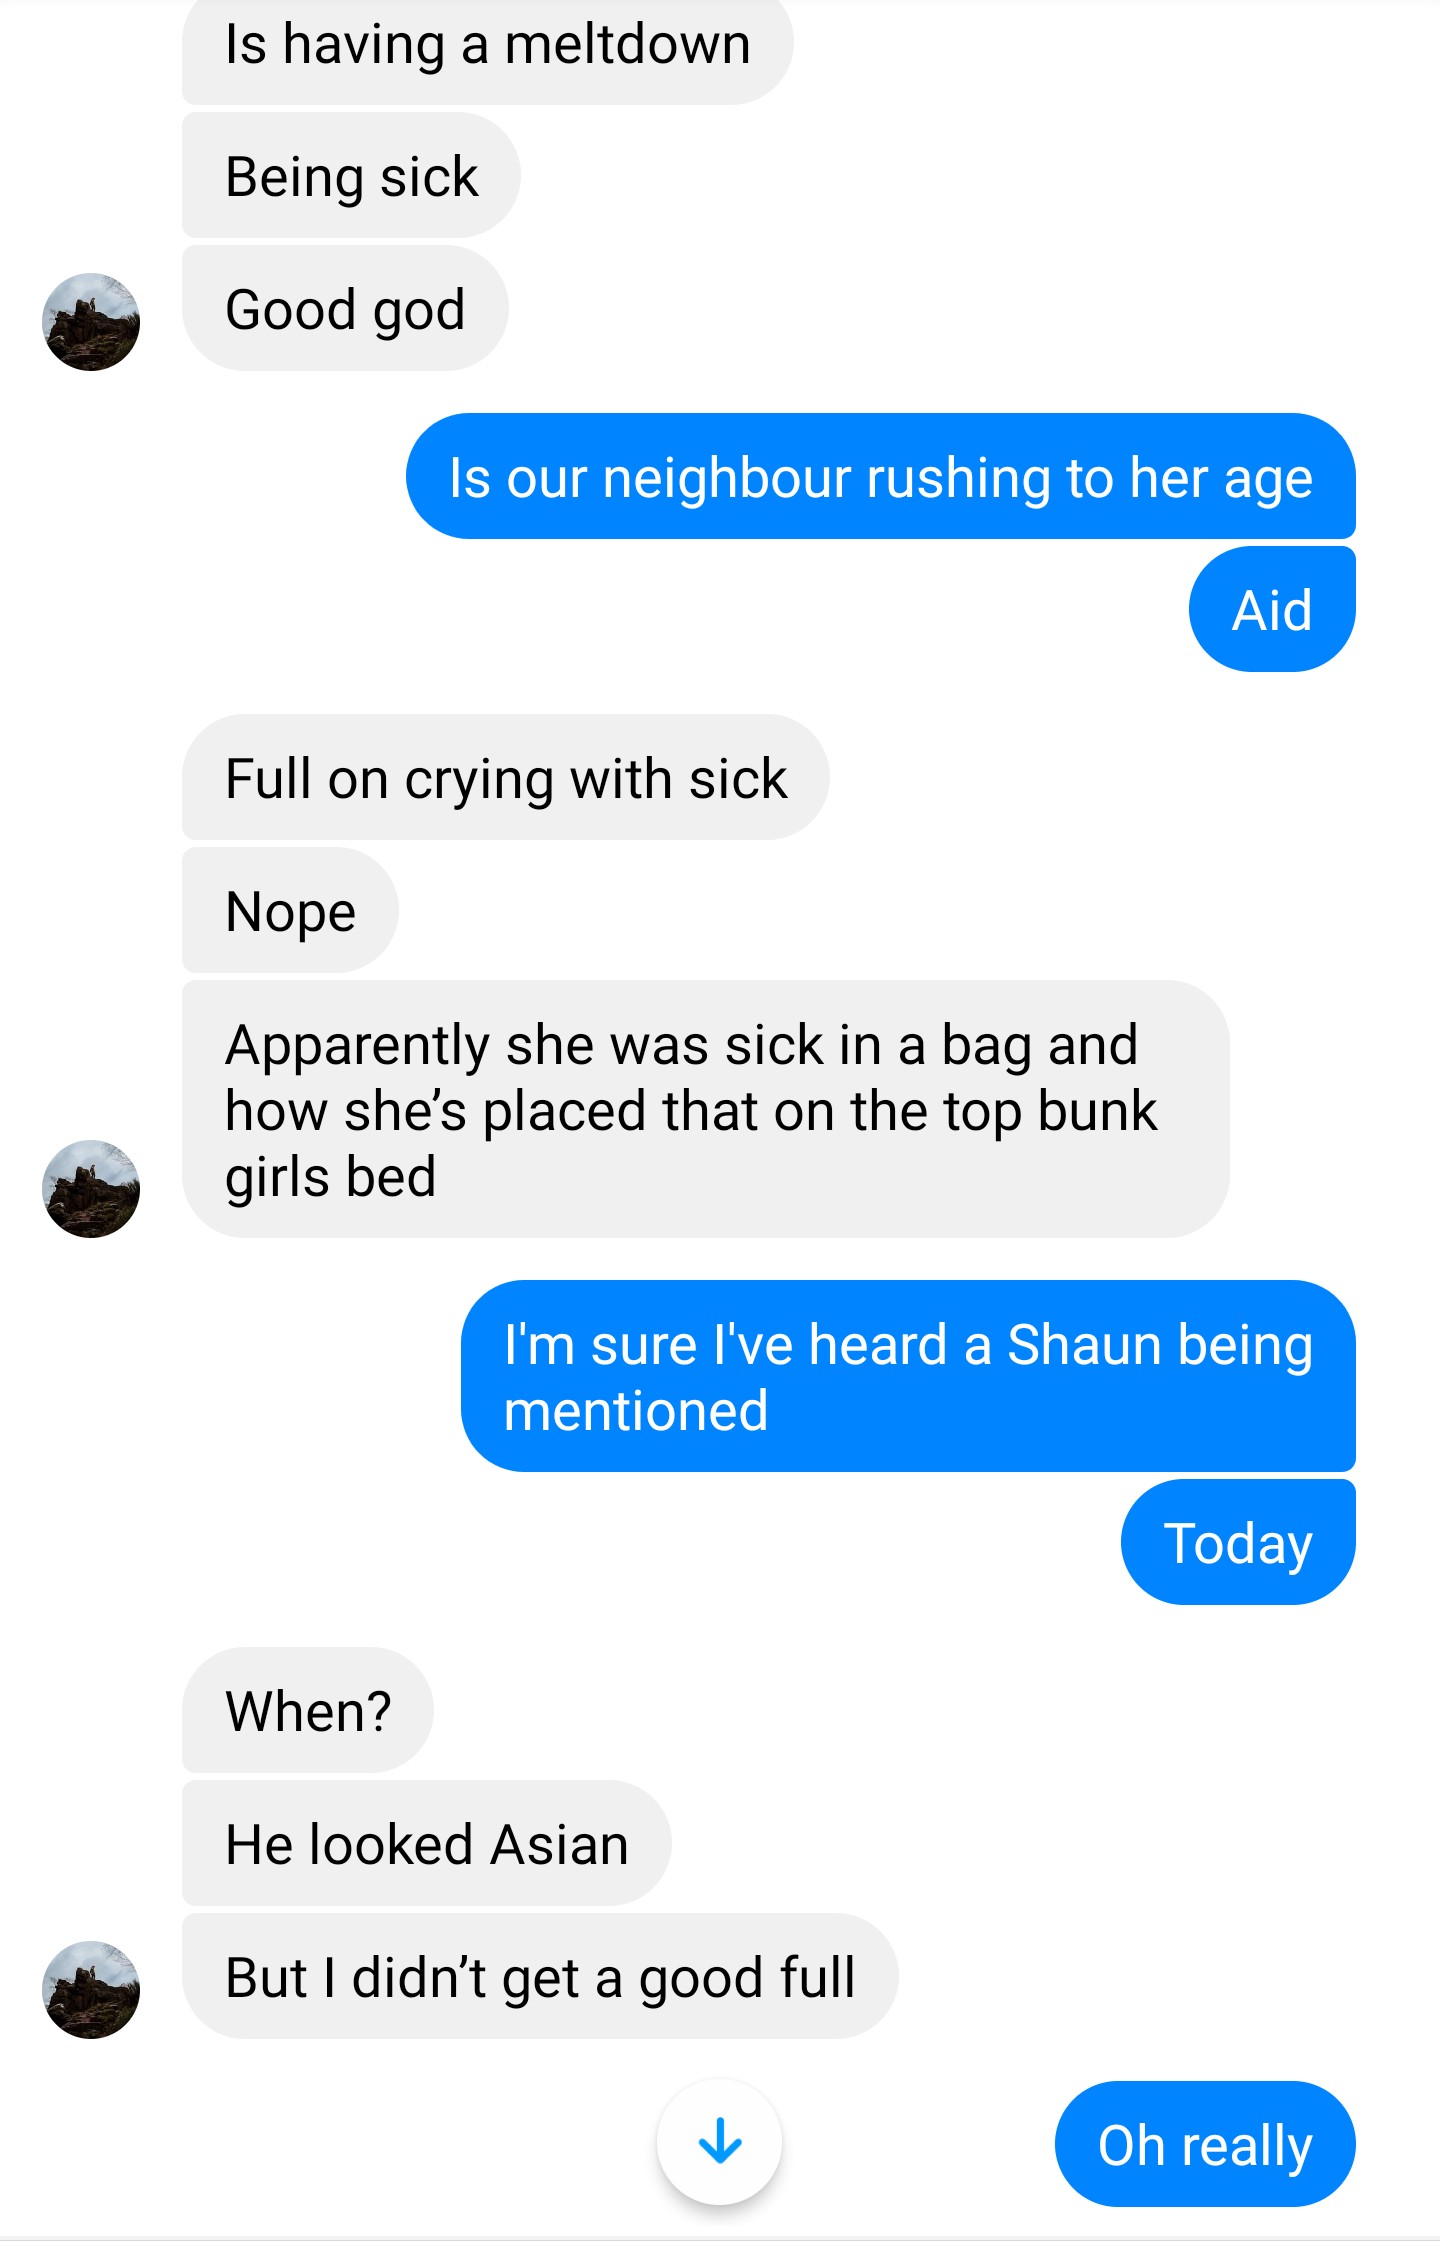Tap the avatar beside 'Good god' message

91,322
